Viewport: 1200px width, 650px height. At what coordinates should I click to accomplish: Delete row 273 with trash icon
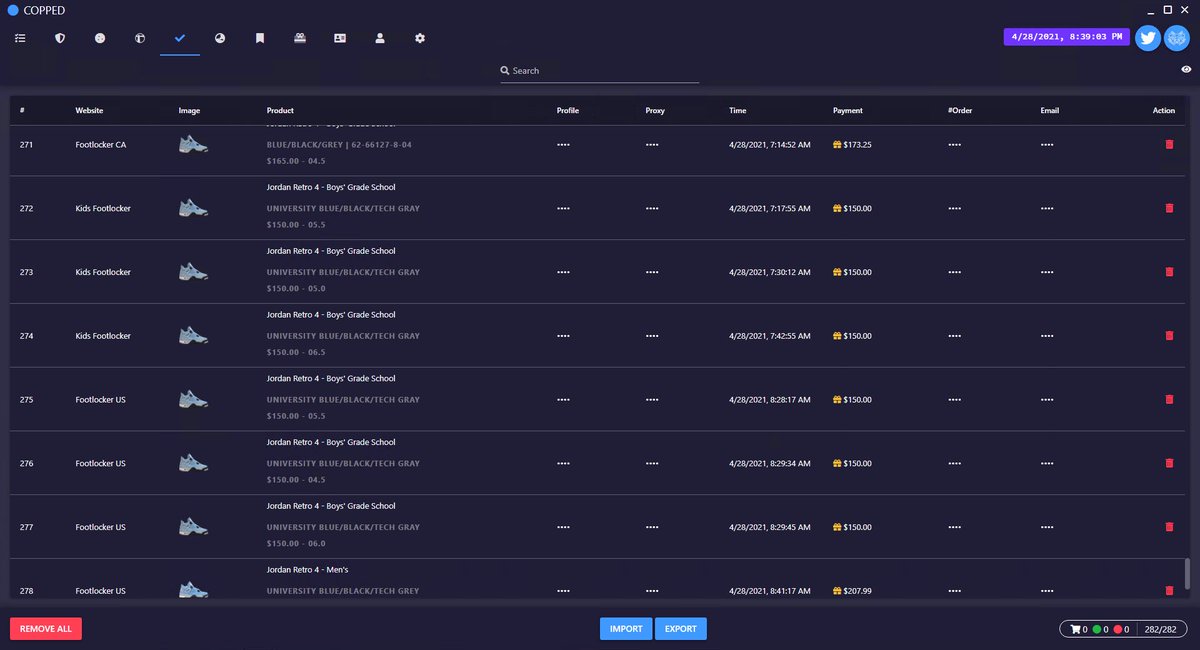[x=1169, y=272]
